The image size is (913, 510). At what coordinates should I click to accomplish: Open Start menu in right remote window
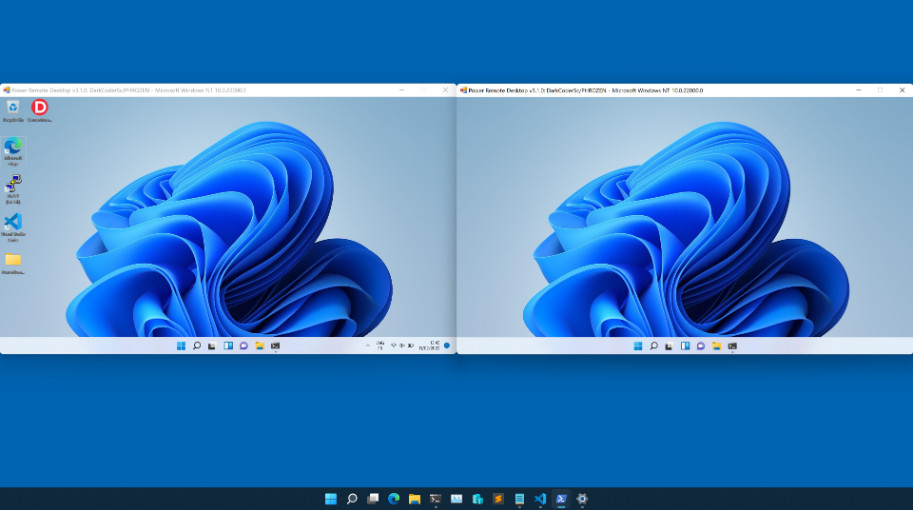click(x=638, y=346)
